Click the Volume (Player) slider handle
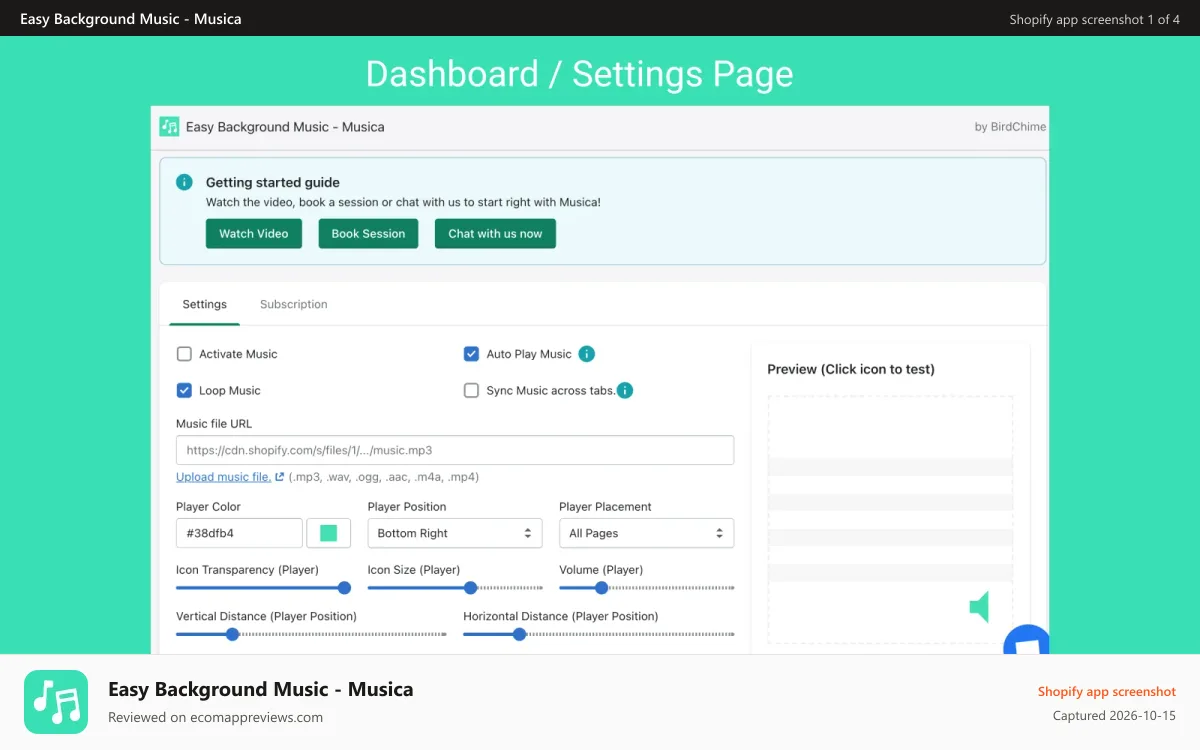Image resolution: width=1200 pixels, height=750 pixels. (601, 588)
